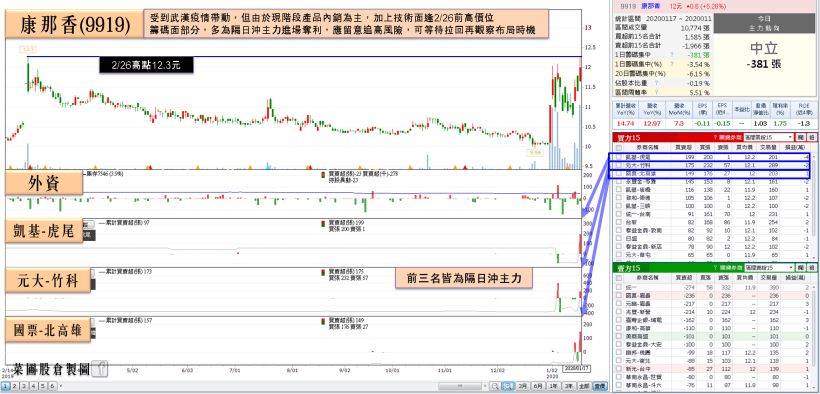Tick the select-all checkbox in 買方15 header
This screenshot has width=820, height=394.
[619, 148]
